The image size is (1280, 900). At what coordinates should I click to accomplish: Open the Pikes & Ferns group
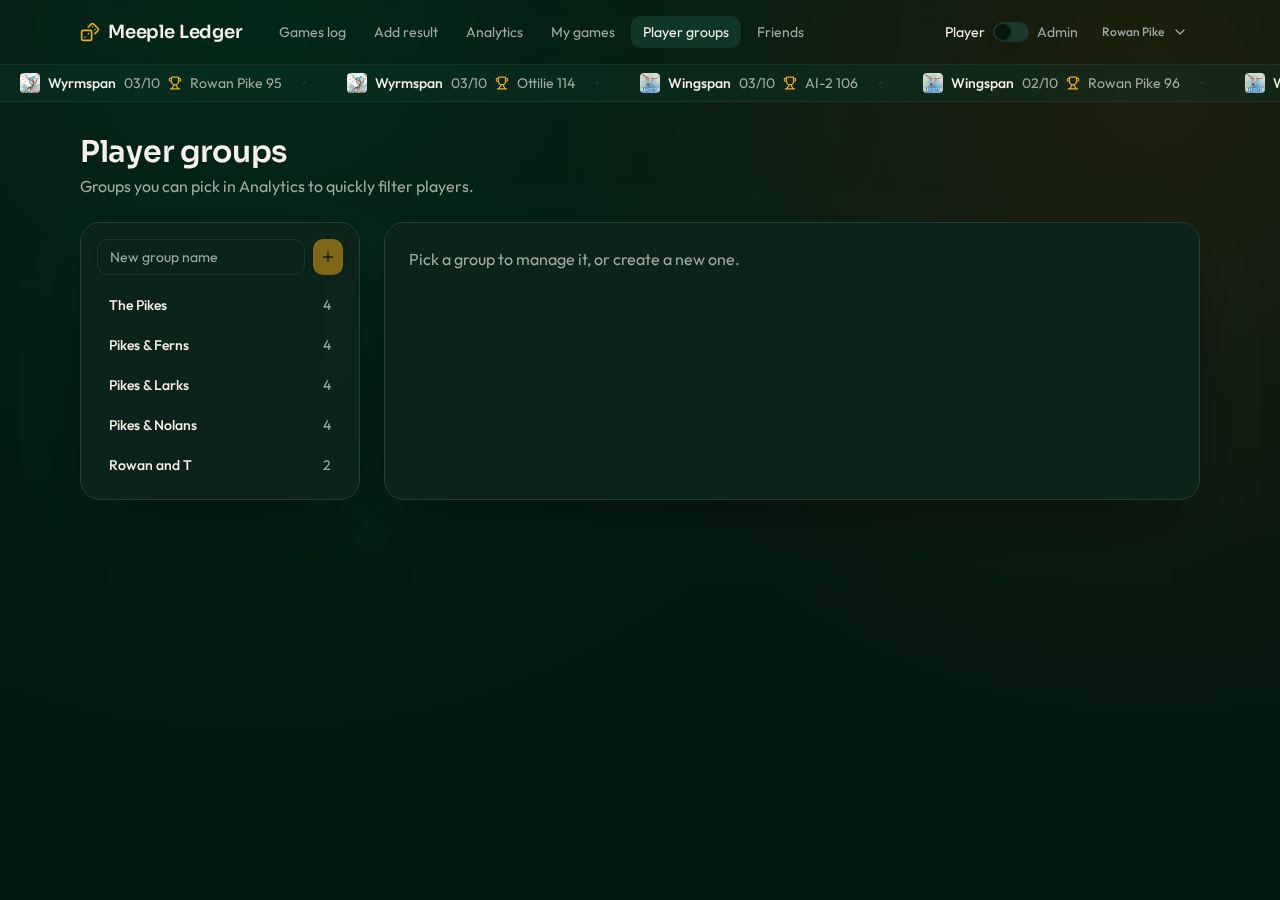(x=220, y=345)
